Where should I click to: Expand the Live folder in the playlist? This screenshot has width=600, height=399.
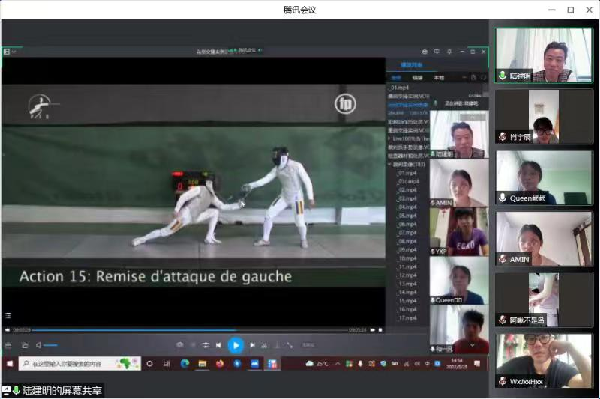[390, 139]
